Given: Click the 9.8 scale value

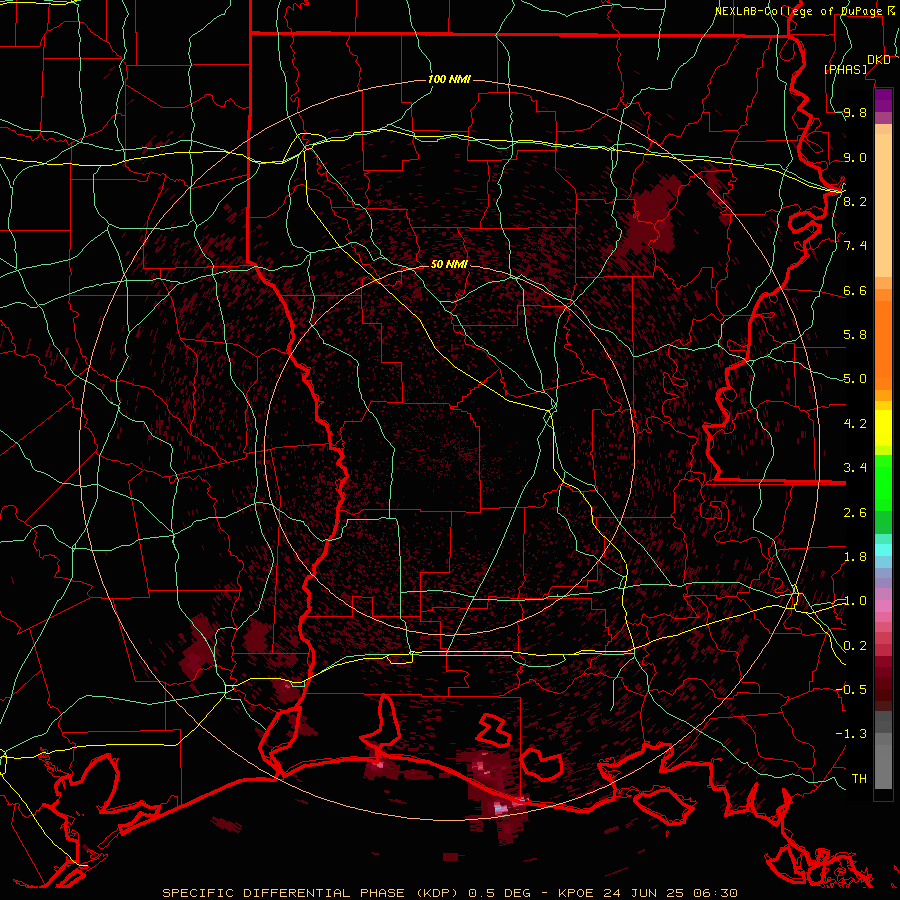Looking at the screenshot, I should coord(855,113).
